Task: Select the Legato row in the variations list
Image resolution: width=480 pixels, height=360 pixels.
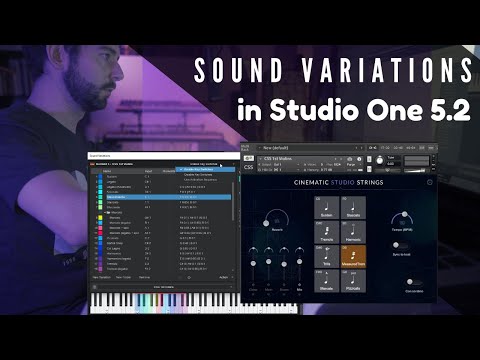Action: coord(168,182)
